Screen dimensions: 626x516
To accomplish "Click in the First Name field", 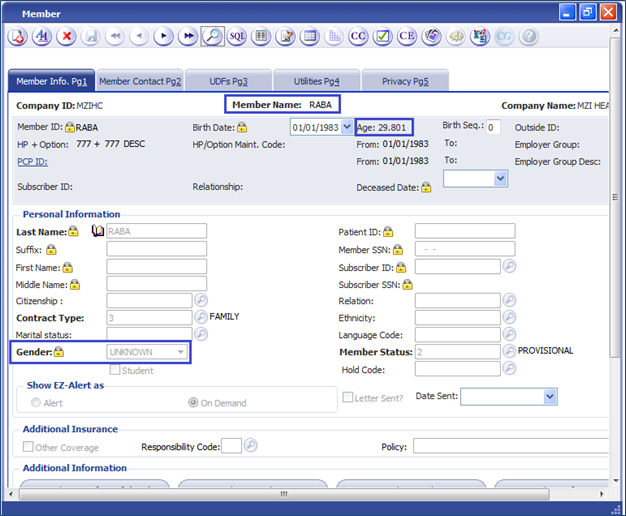I will [156, 267].
